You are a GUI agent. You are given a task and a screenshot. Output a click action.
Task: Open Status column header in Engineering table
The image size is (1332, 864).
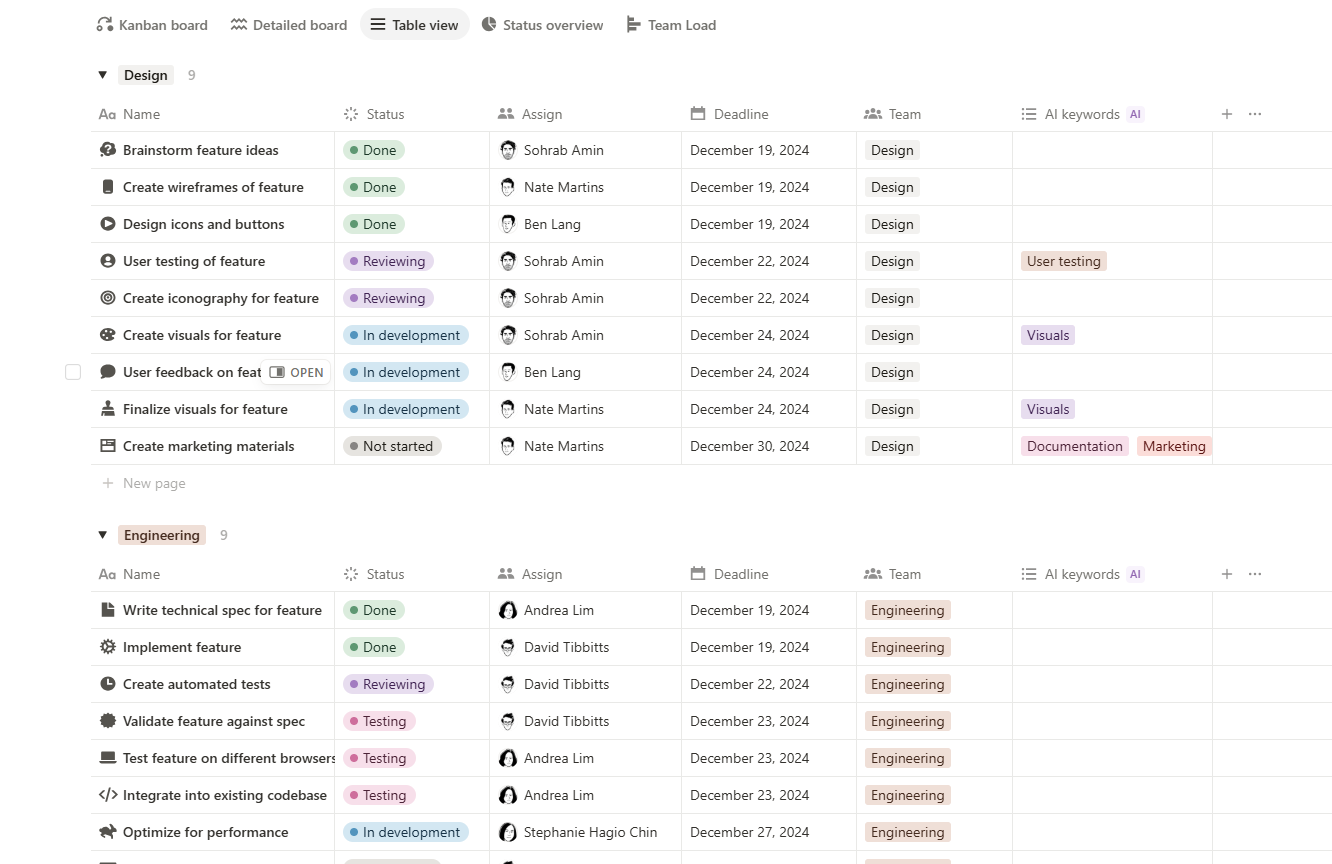pos(412,574)
